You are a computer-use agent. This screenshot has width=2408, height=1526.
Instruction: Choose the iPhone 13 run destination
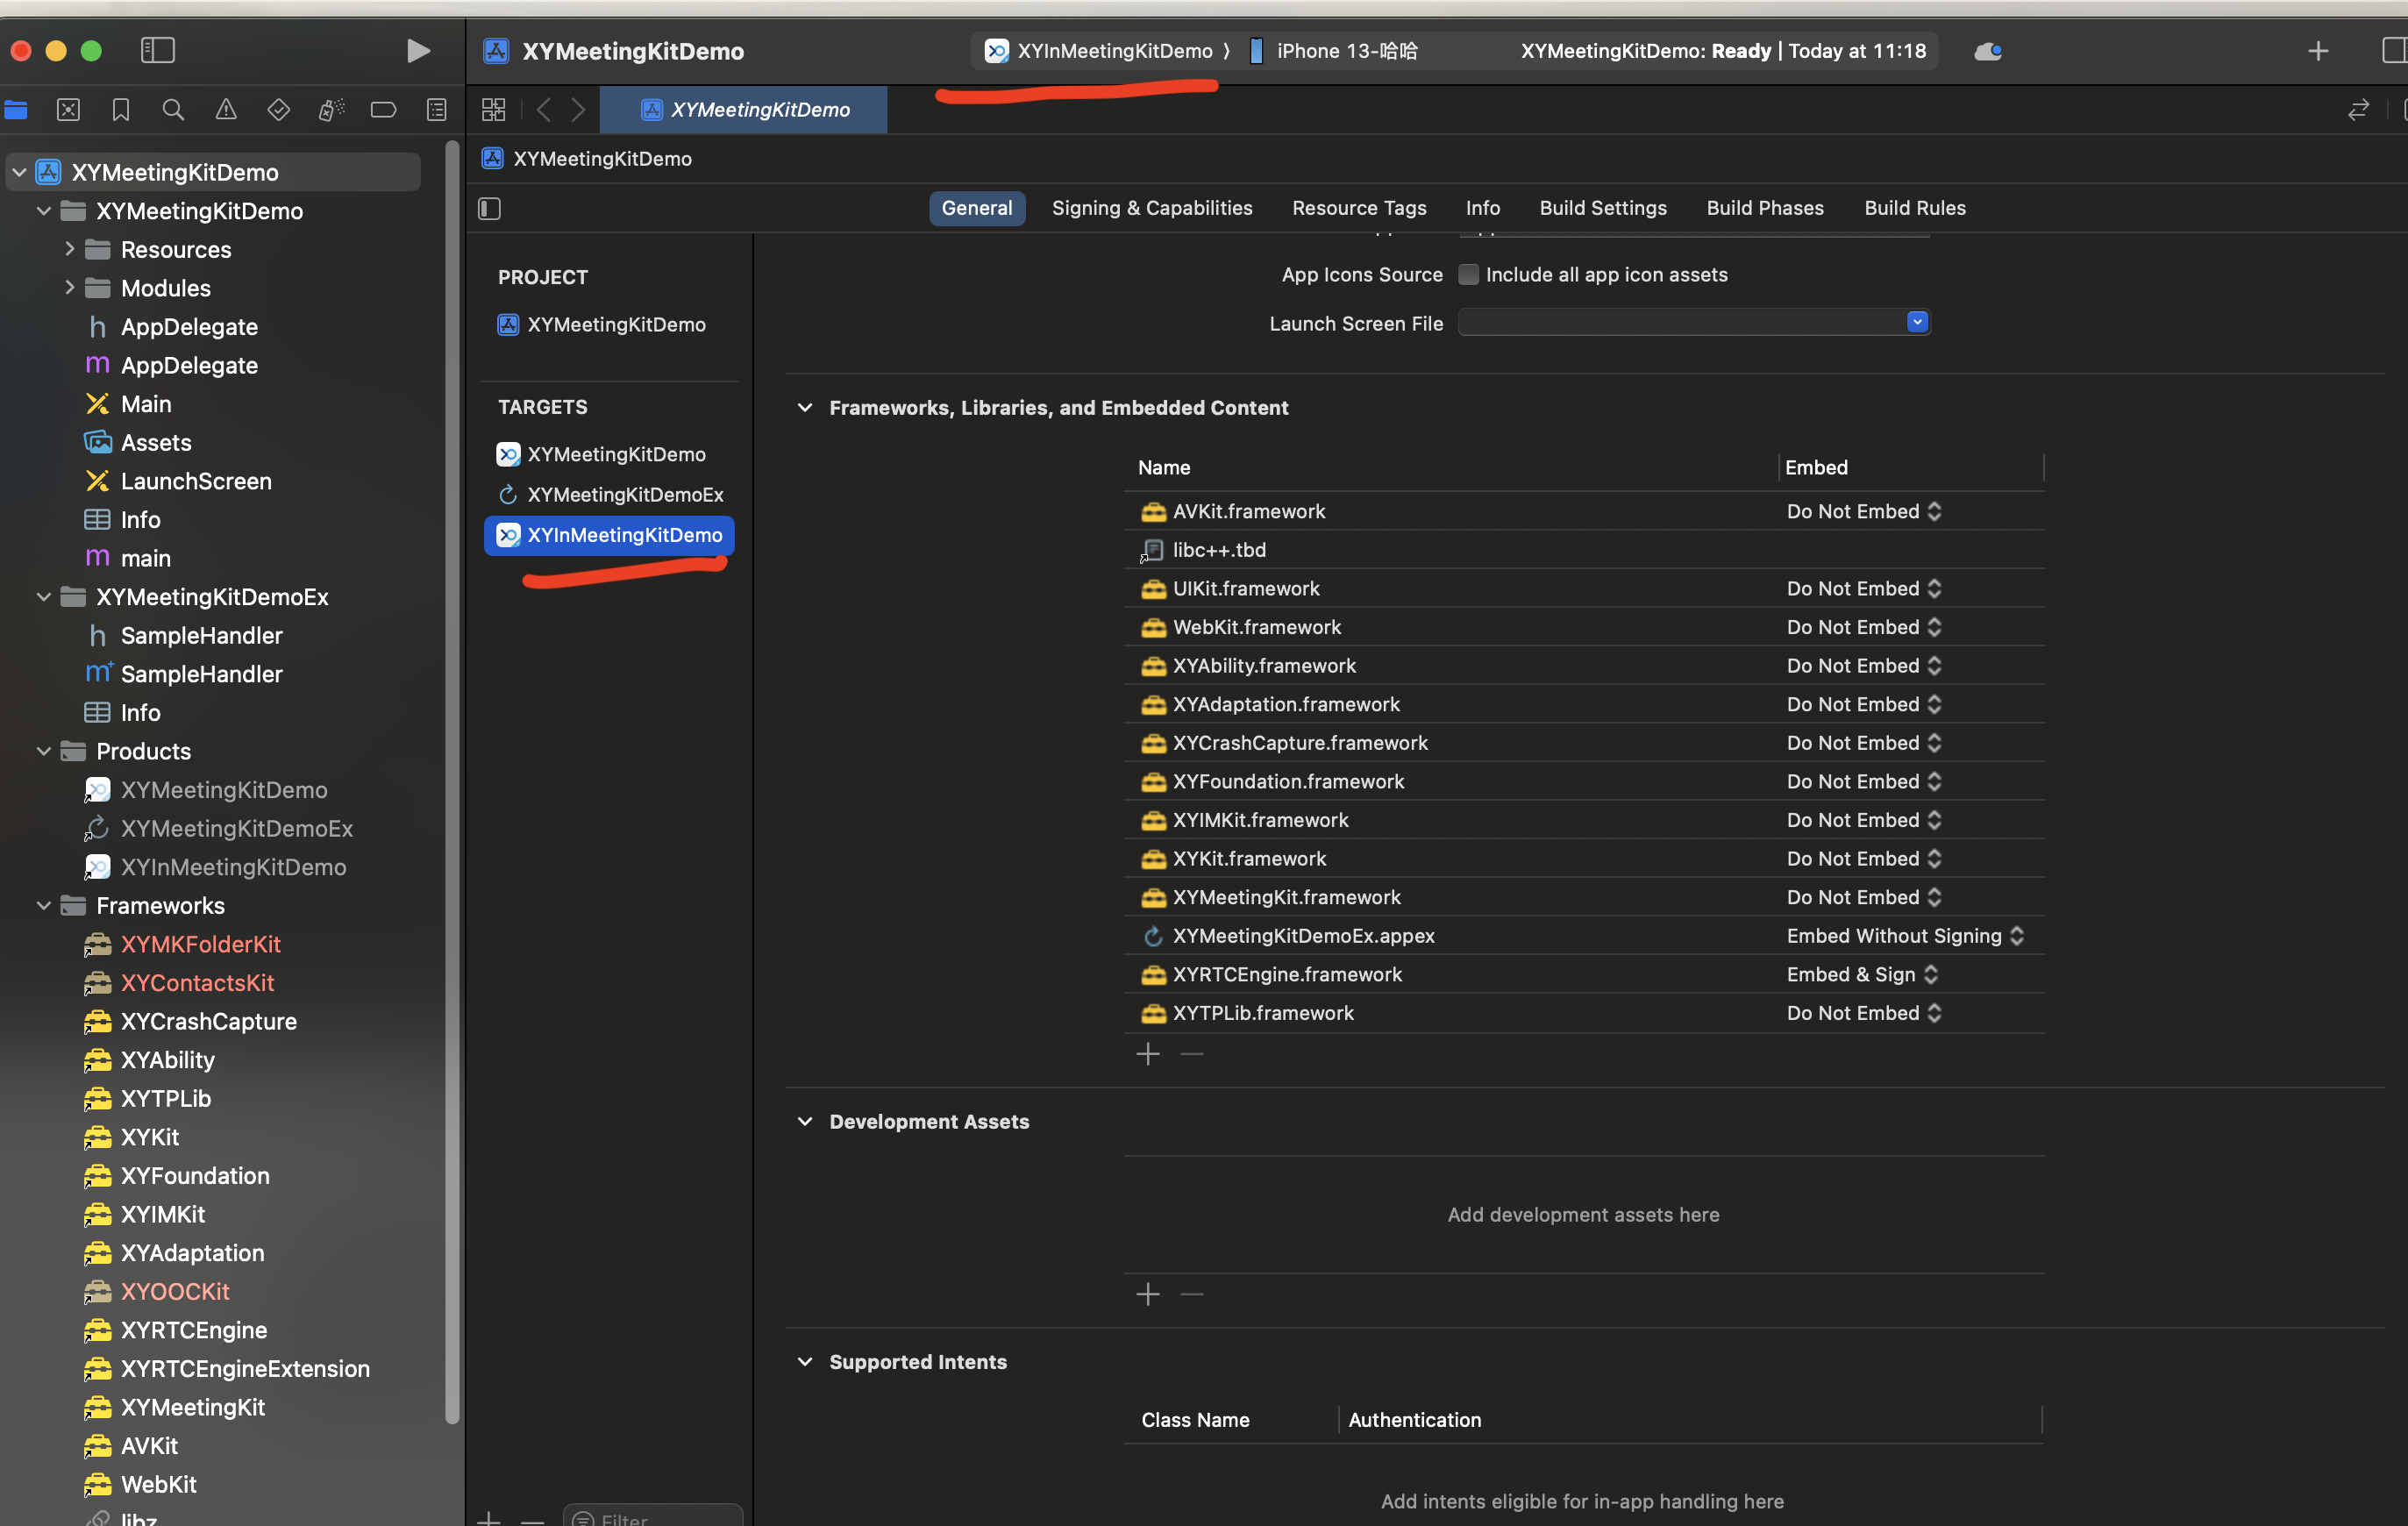pyautogui.click(x=1334, y=51)
